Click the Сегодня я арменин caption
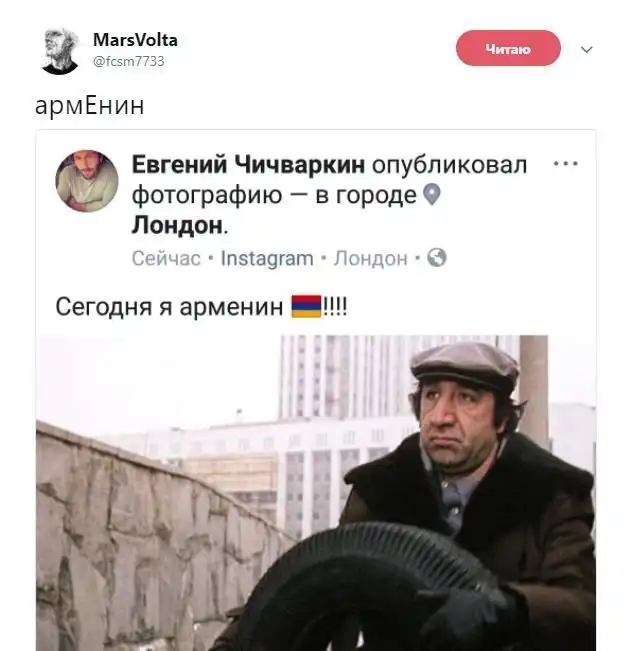 pos(169,307)
